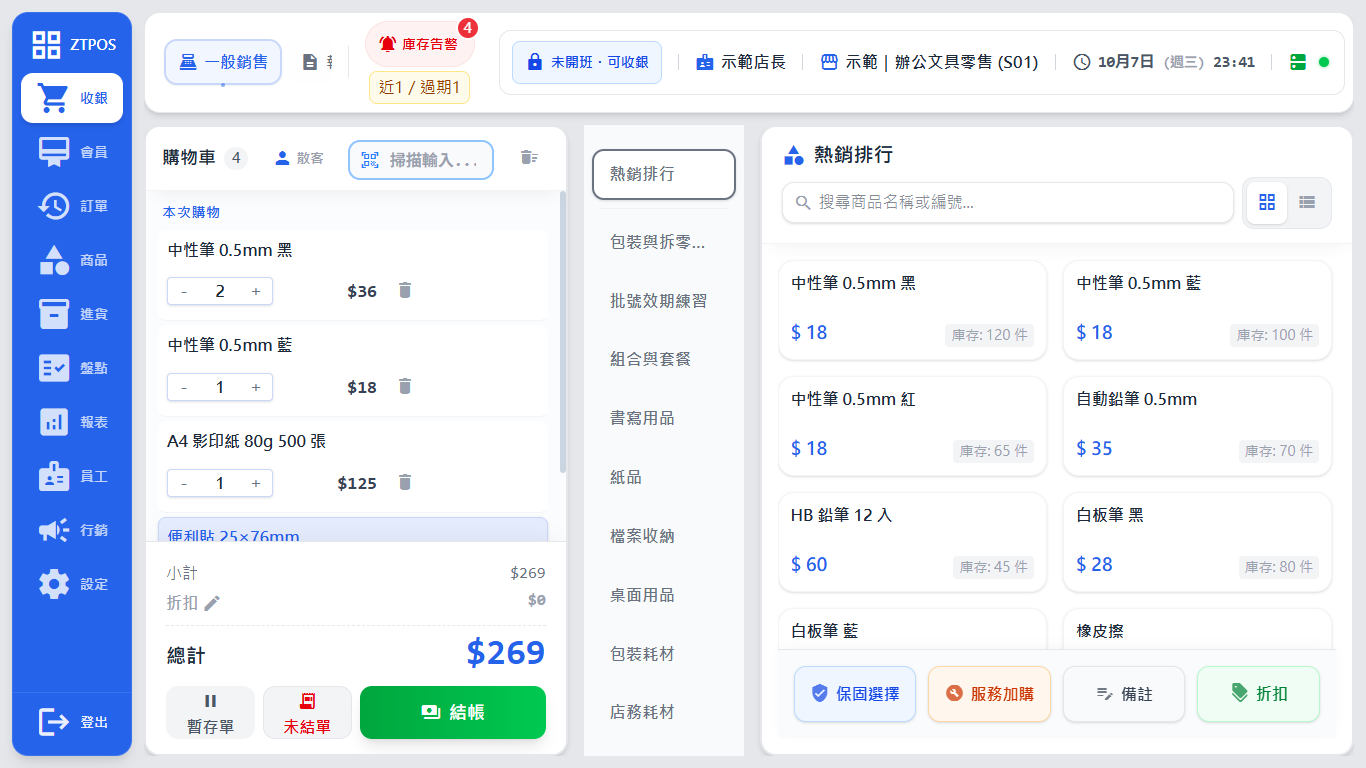
Task: Click the store 示範 | 辦公文具零售 (S01) label
Action: (x=929, y=62)
